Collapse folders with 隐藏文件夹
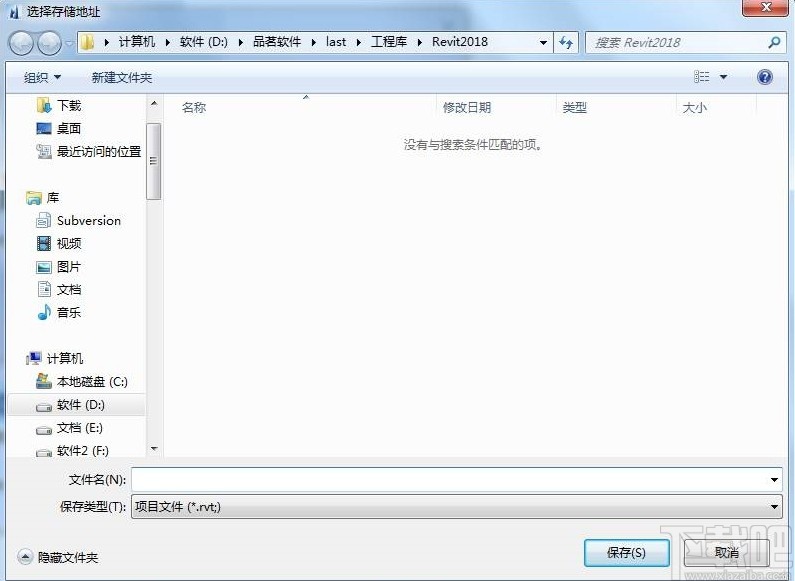795x581 pixels. 58,557
